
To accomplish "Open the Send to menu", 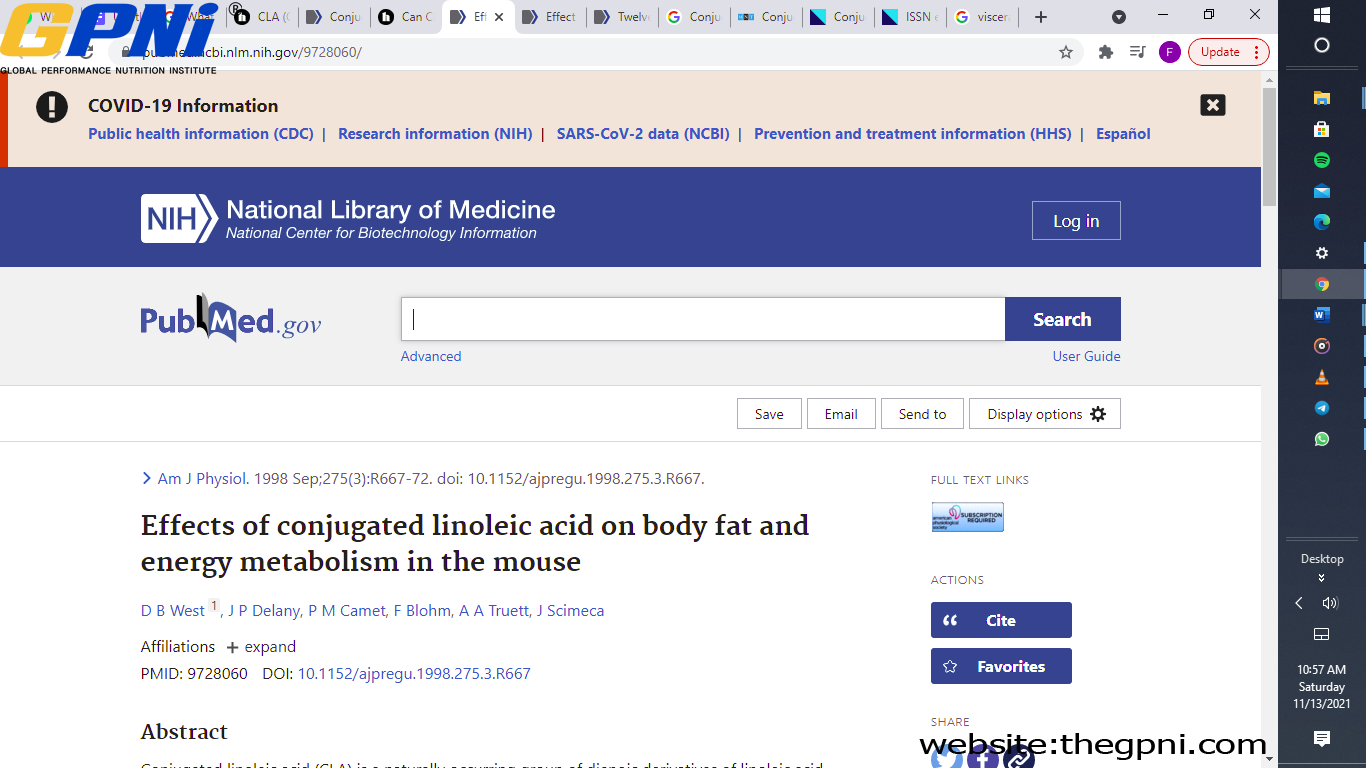I will coord(922,414).
